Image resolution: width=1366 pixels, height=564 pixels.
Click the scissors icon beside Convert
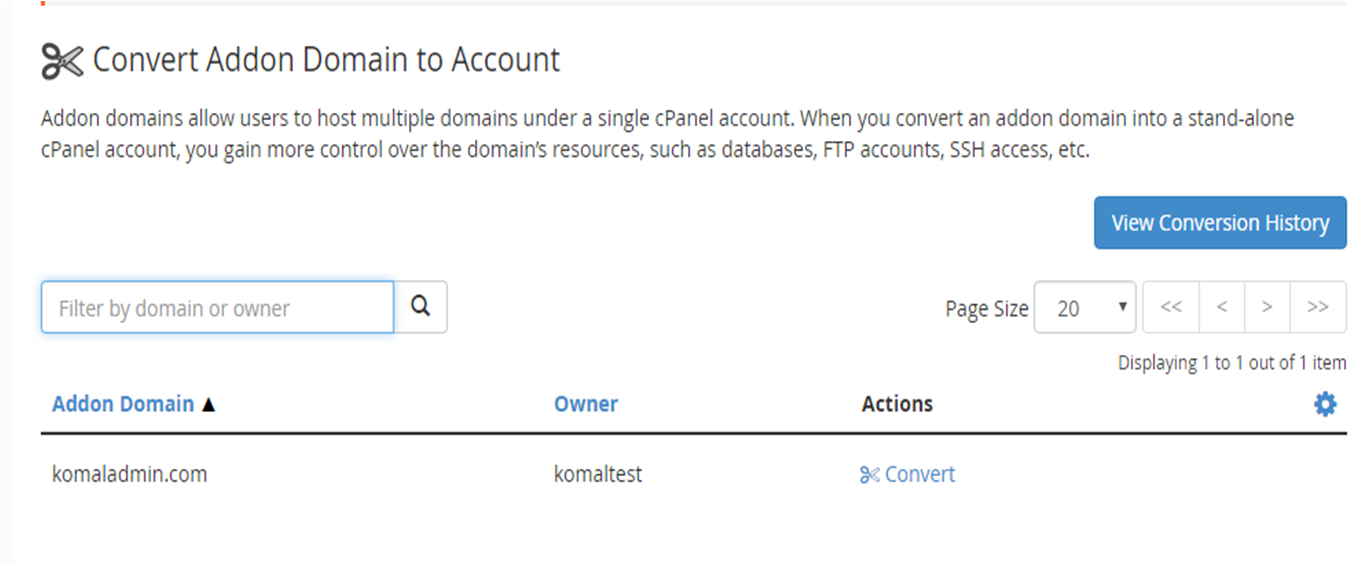(x=869, y=475)
